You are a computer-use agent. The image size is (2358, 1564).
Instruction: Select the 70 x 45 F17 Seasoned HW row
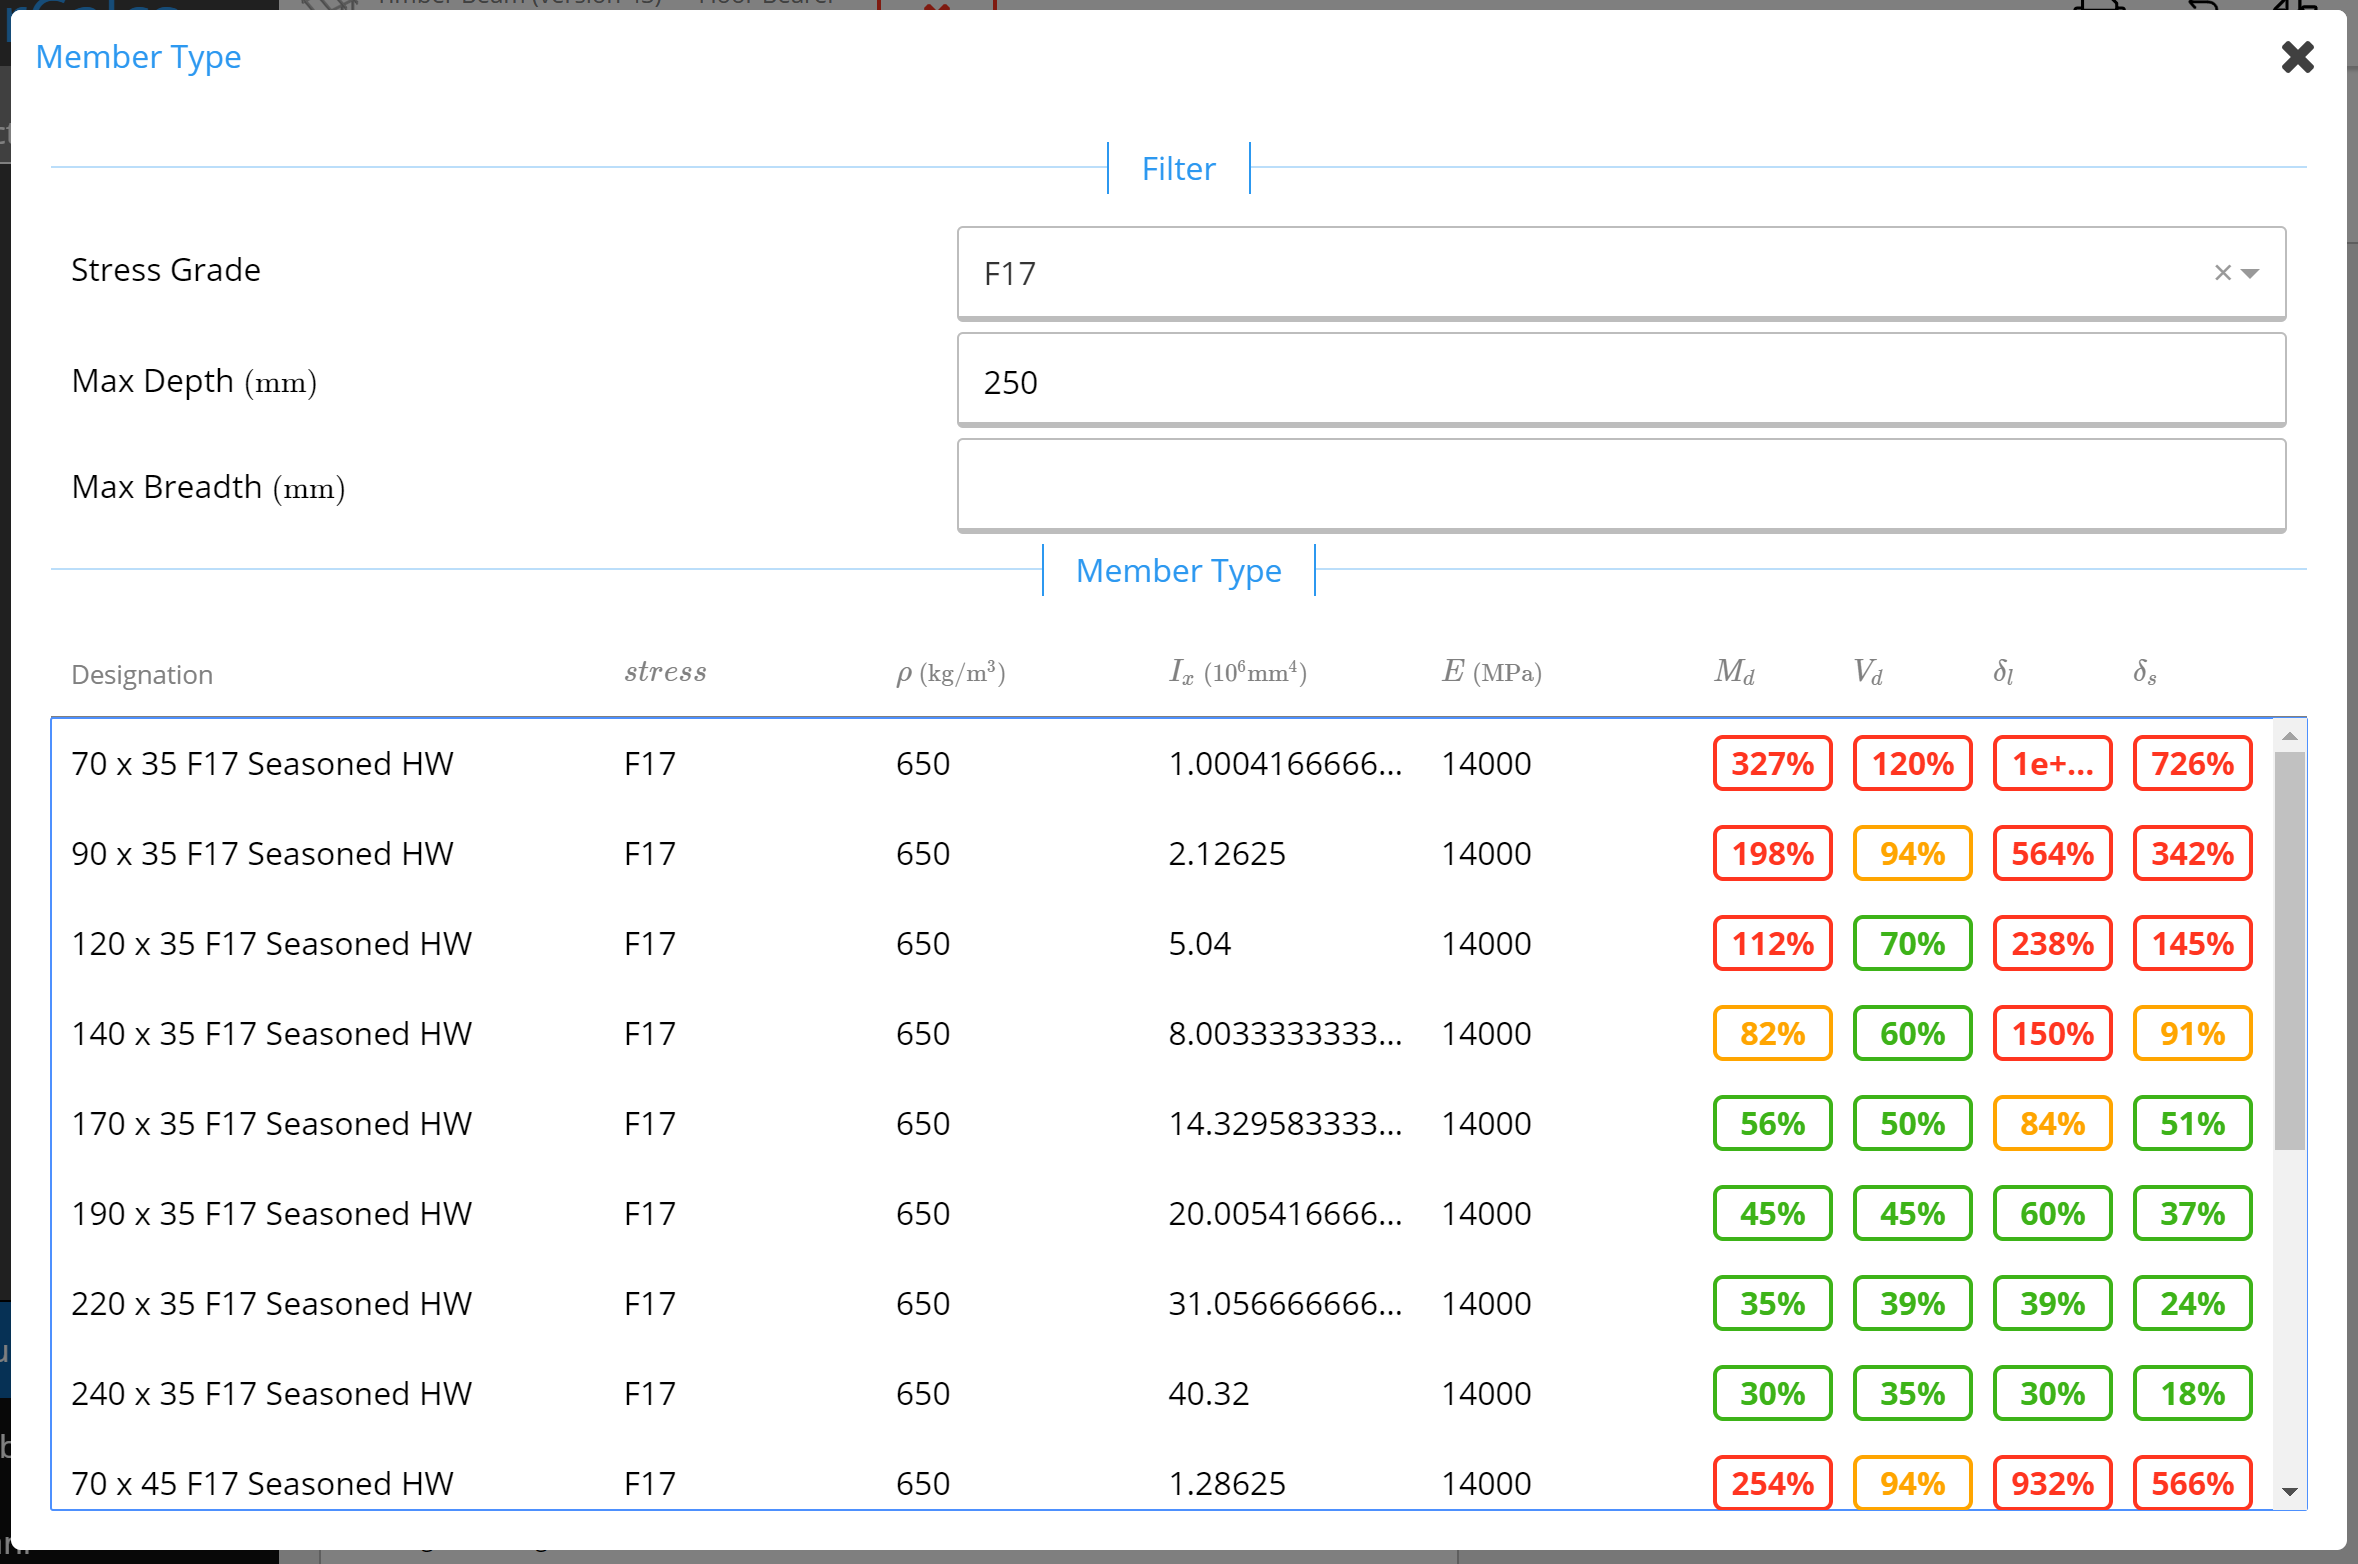pyautogui.click(x=262, y=1484)
